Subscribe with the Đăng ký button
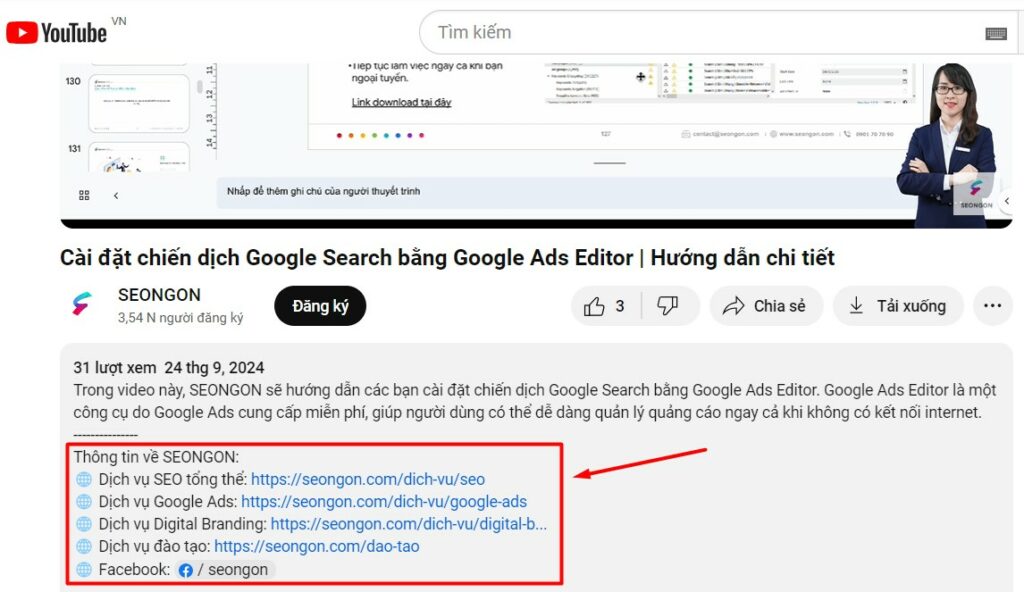The height and width of the screenshot is (592, 1024). 320,306
